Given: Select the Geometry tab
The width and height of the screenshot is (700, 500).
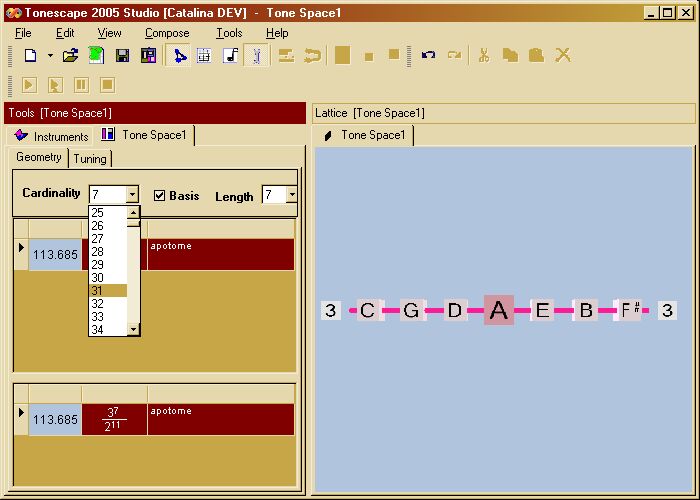Looking at the screenshot, I should [38, 157].
